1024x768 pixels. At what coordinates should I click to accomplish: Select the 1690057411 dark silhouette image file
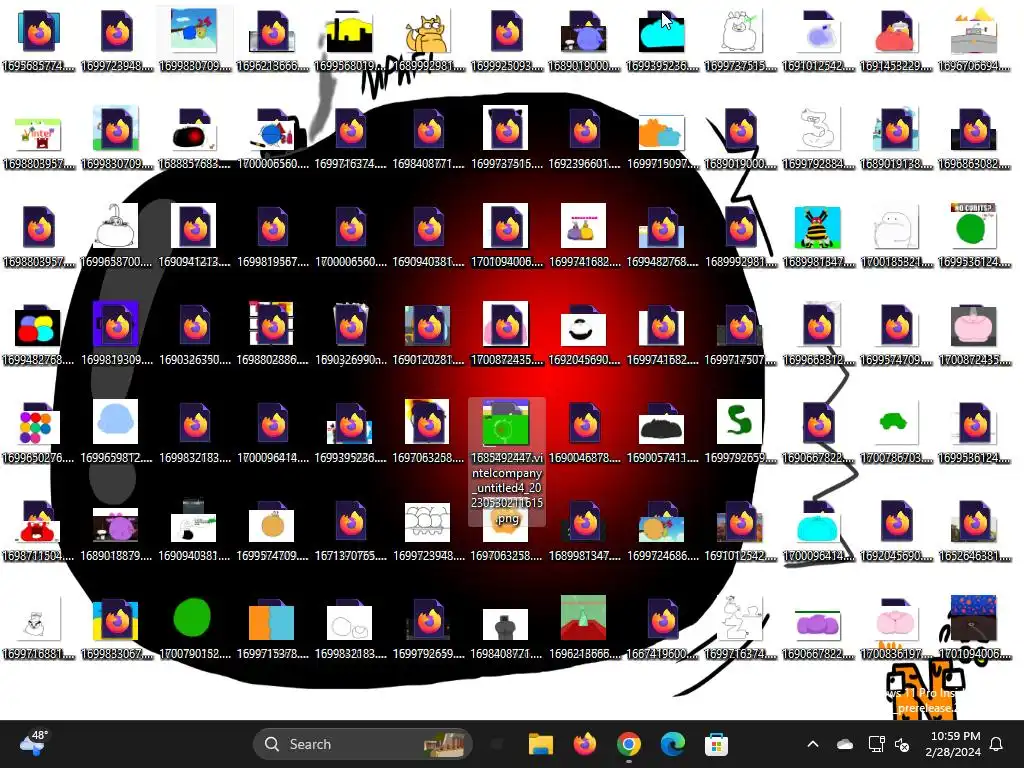coord(662,432)
